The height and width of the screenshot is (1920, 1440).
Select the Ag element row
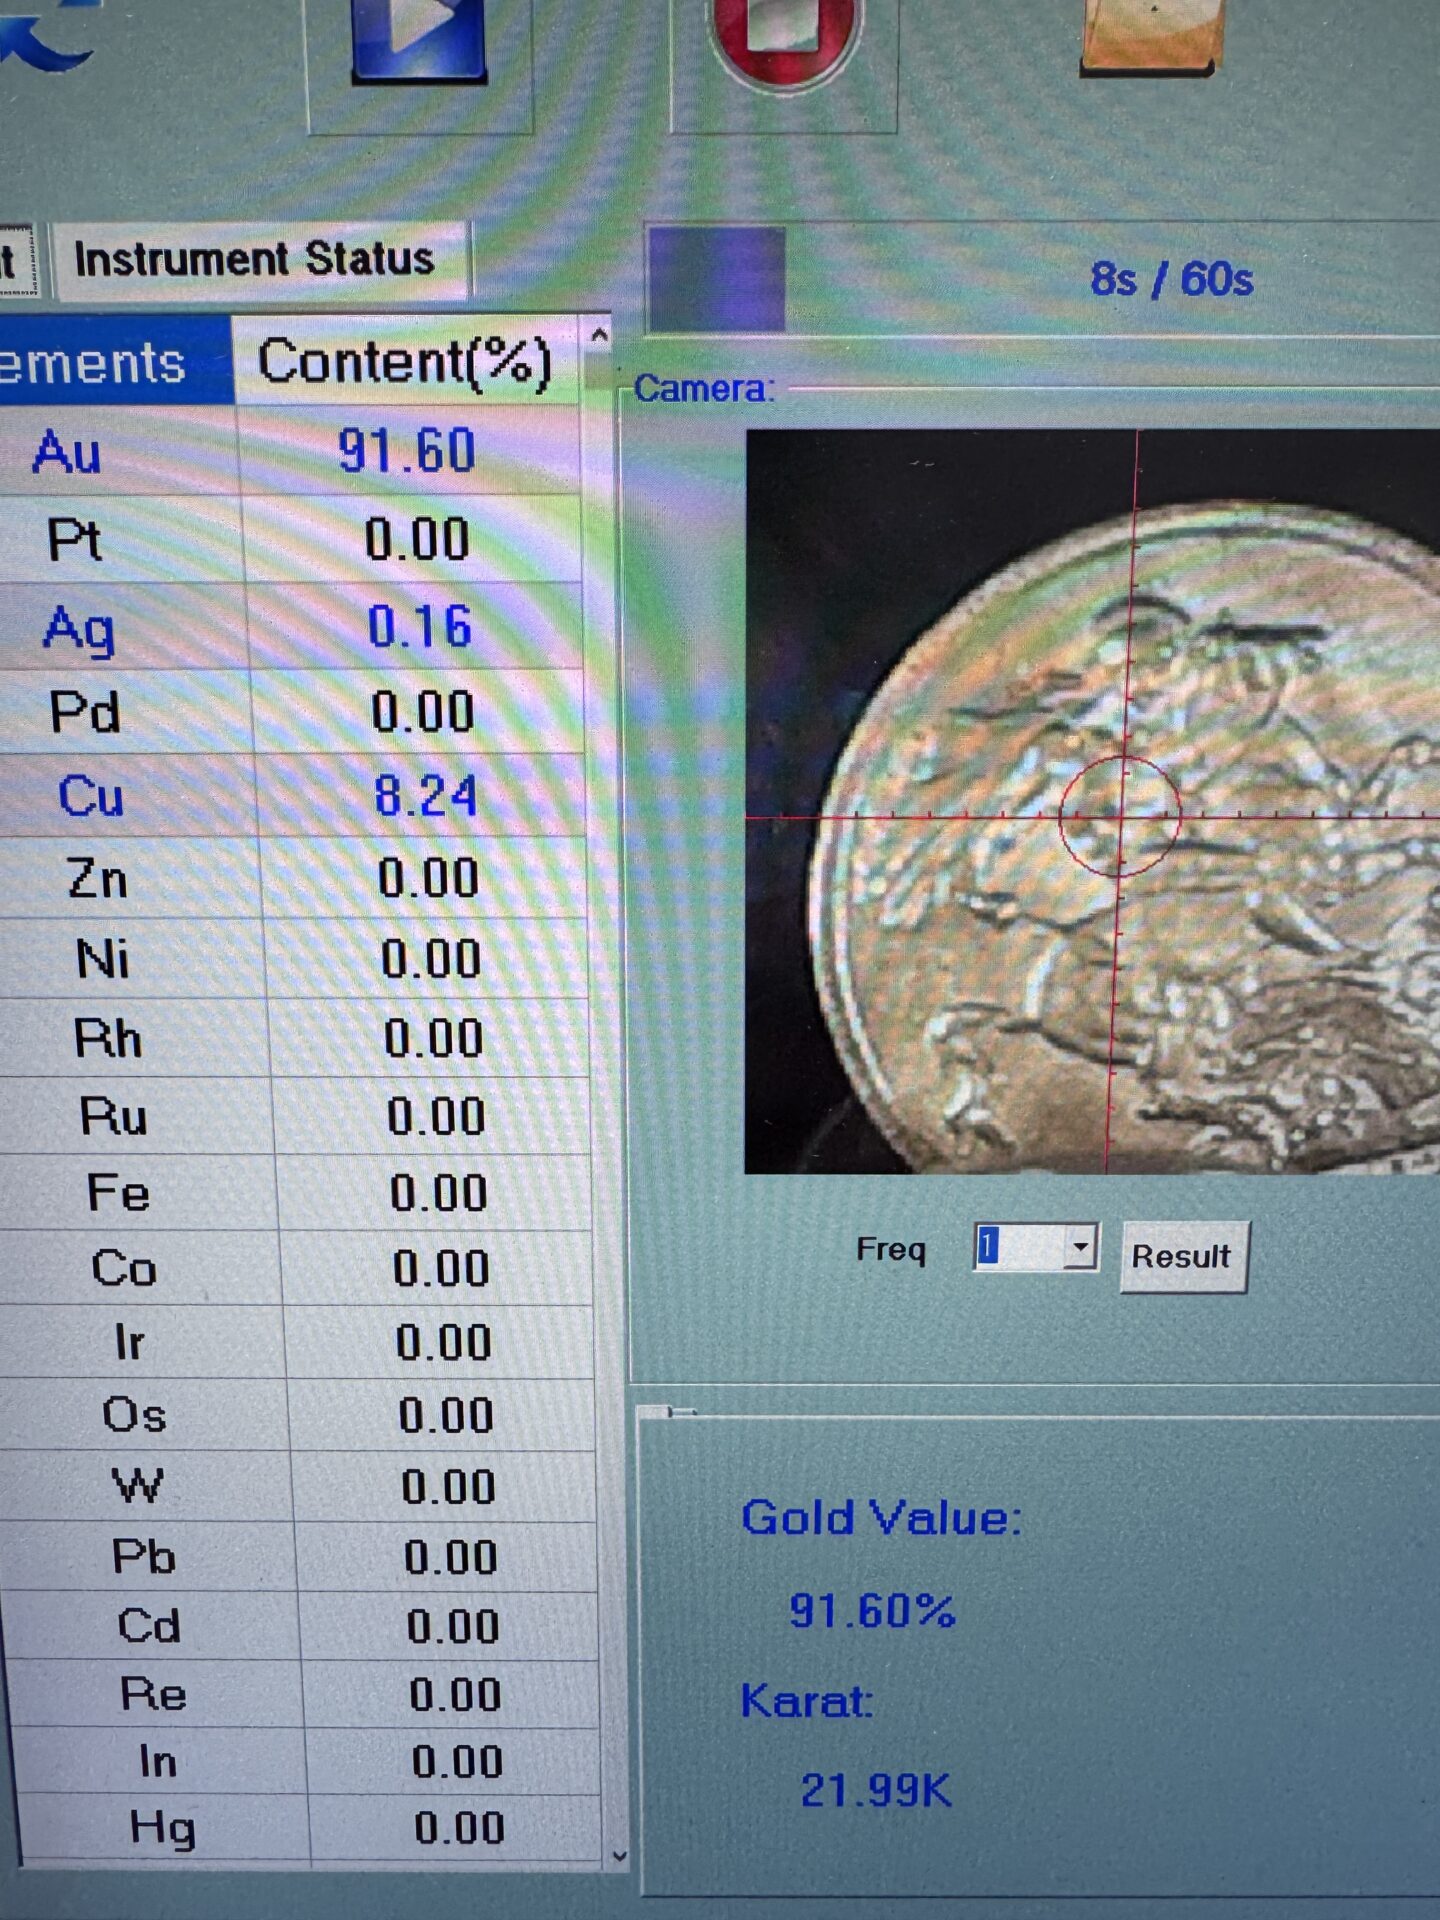pyautogui.click(x=291, y=627)
